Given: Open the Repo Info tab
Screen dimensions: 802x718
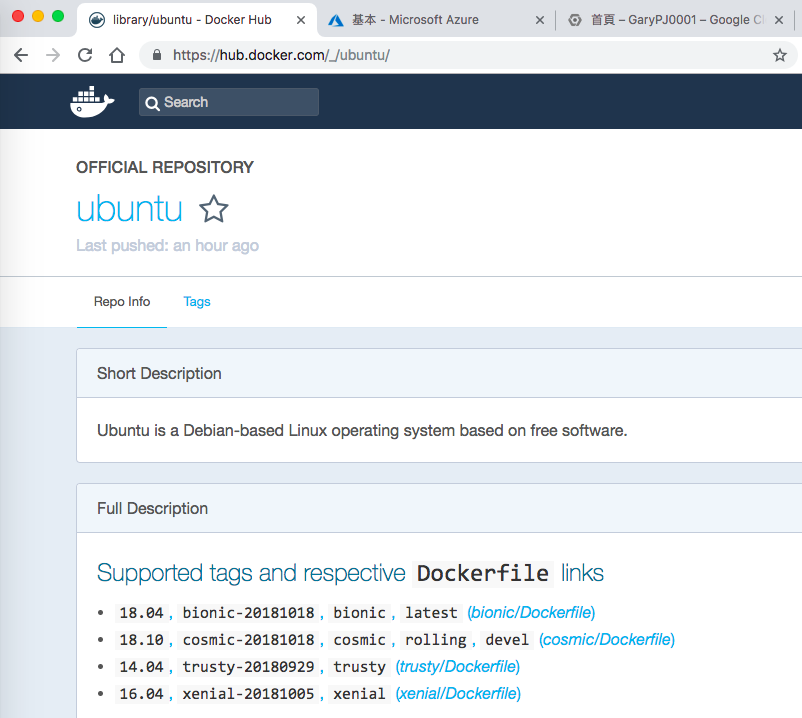Looking at the screenshot, I should click(x=122, y=302).
